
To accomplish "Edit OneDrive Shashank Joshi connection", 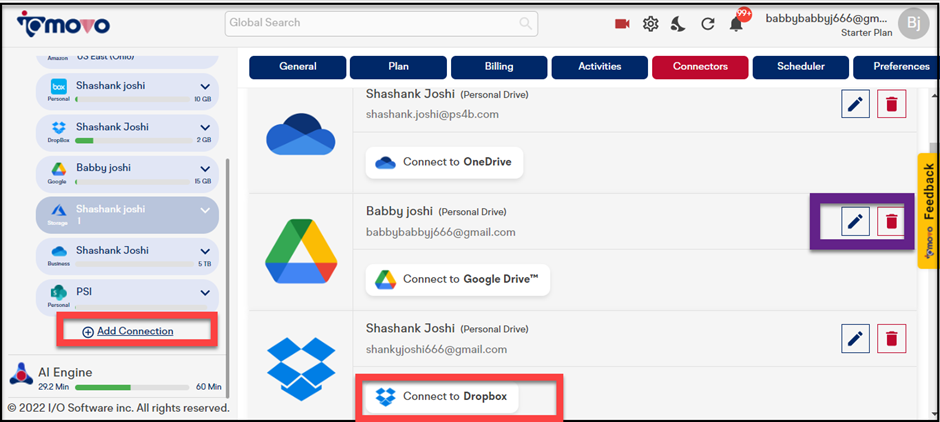I will [x=855, y=104].
